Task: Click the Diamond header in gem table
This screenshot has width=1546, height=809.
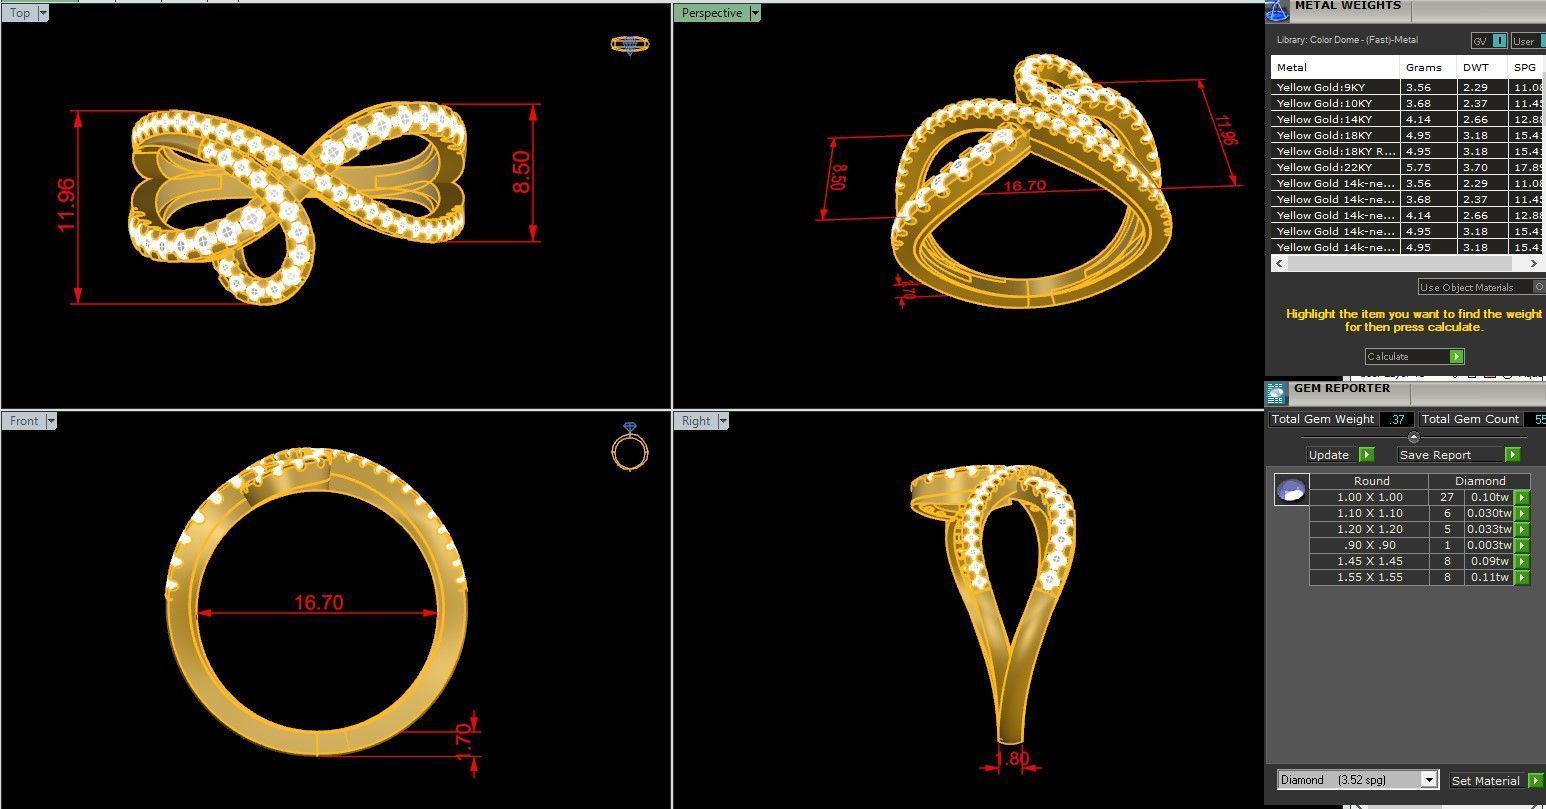Action: 1480,481
